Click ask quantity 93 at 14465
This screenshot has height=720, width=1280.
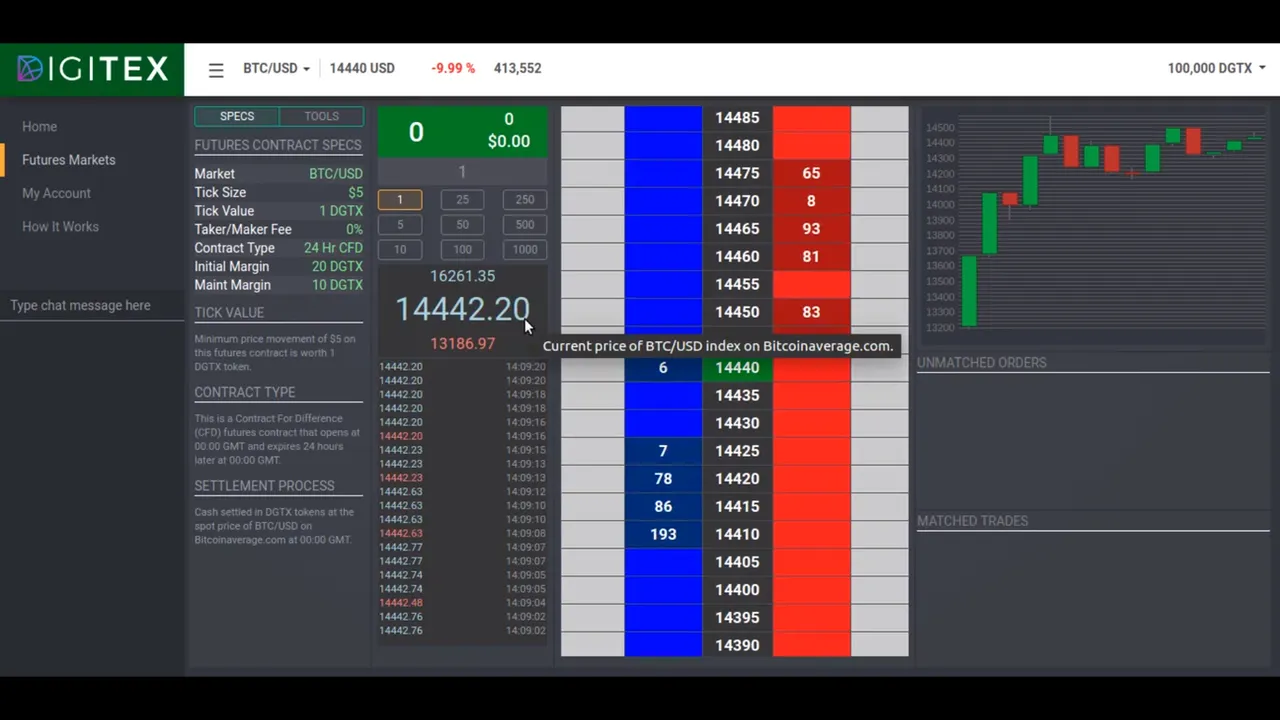click(x=811, y=229)
